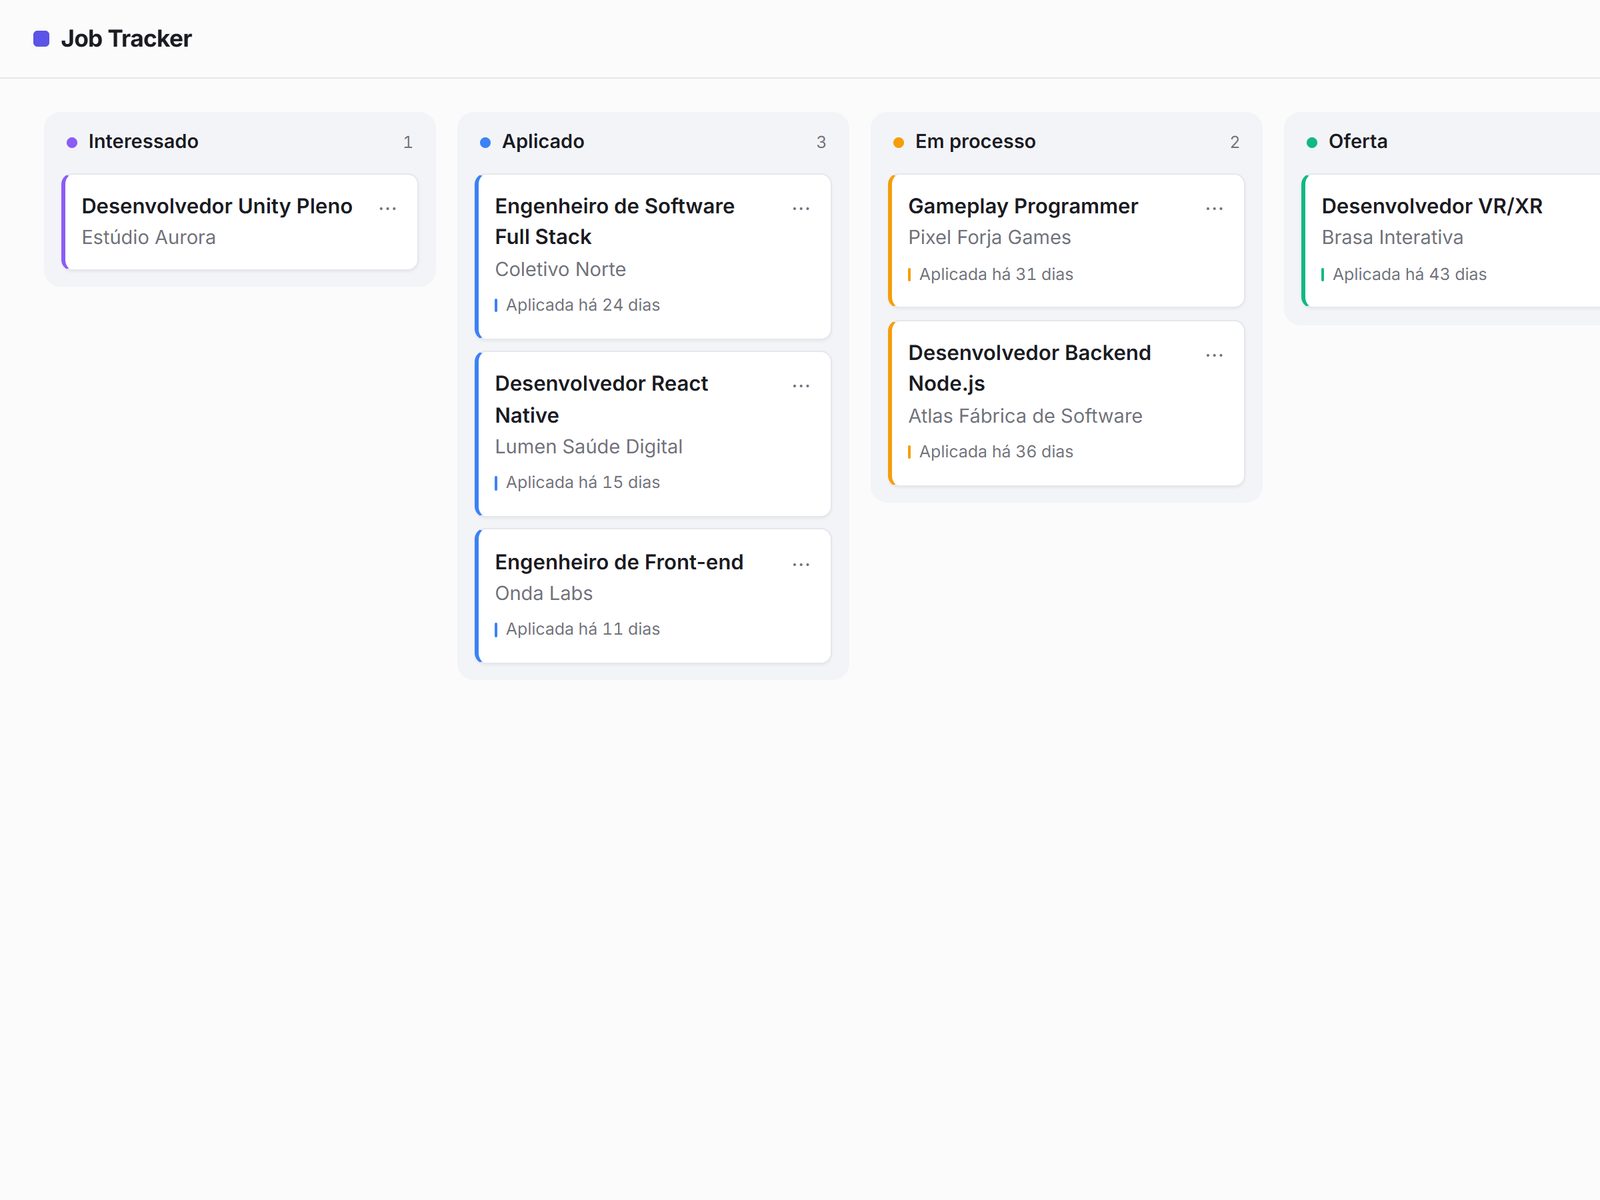Image resolution: width=1600 pixels, height=1200 pixels.
Task: Open options menu for Desenvolvedor React Native card
Action: (x=801, y=386)
